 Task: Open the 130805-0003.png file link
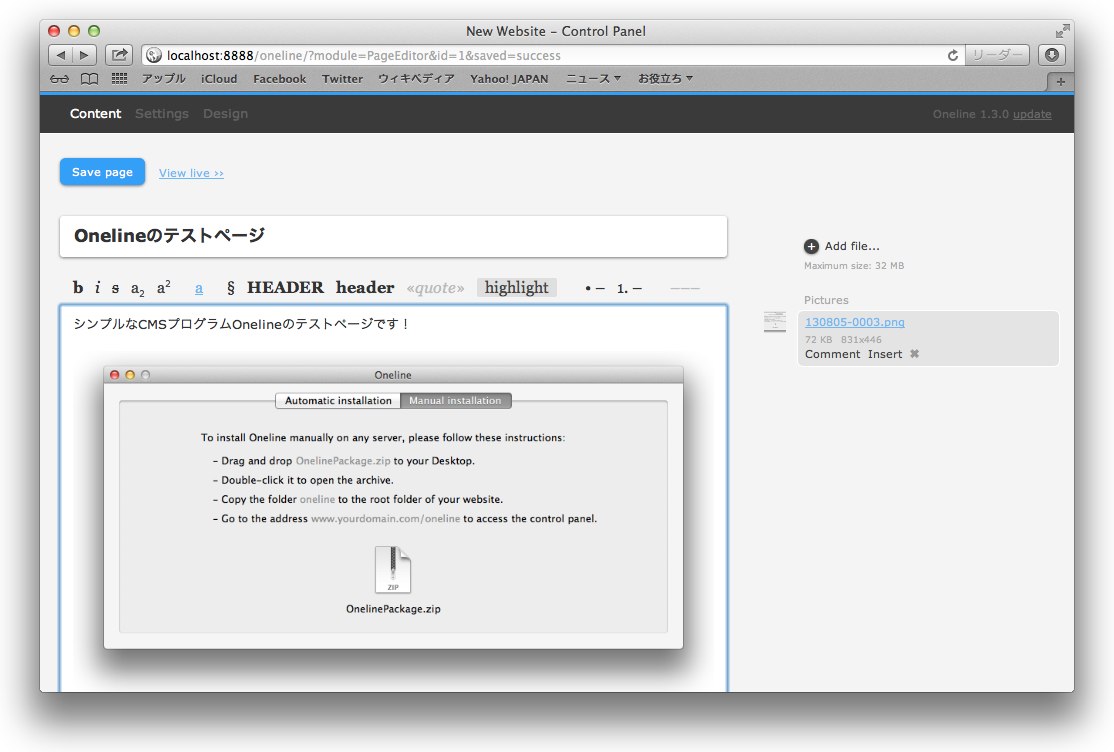click(855, 322)
